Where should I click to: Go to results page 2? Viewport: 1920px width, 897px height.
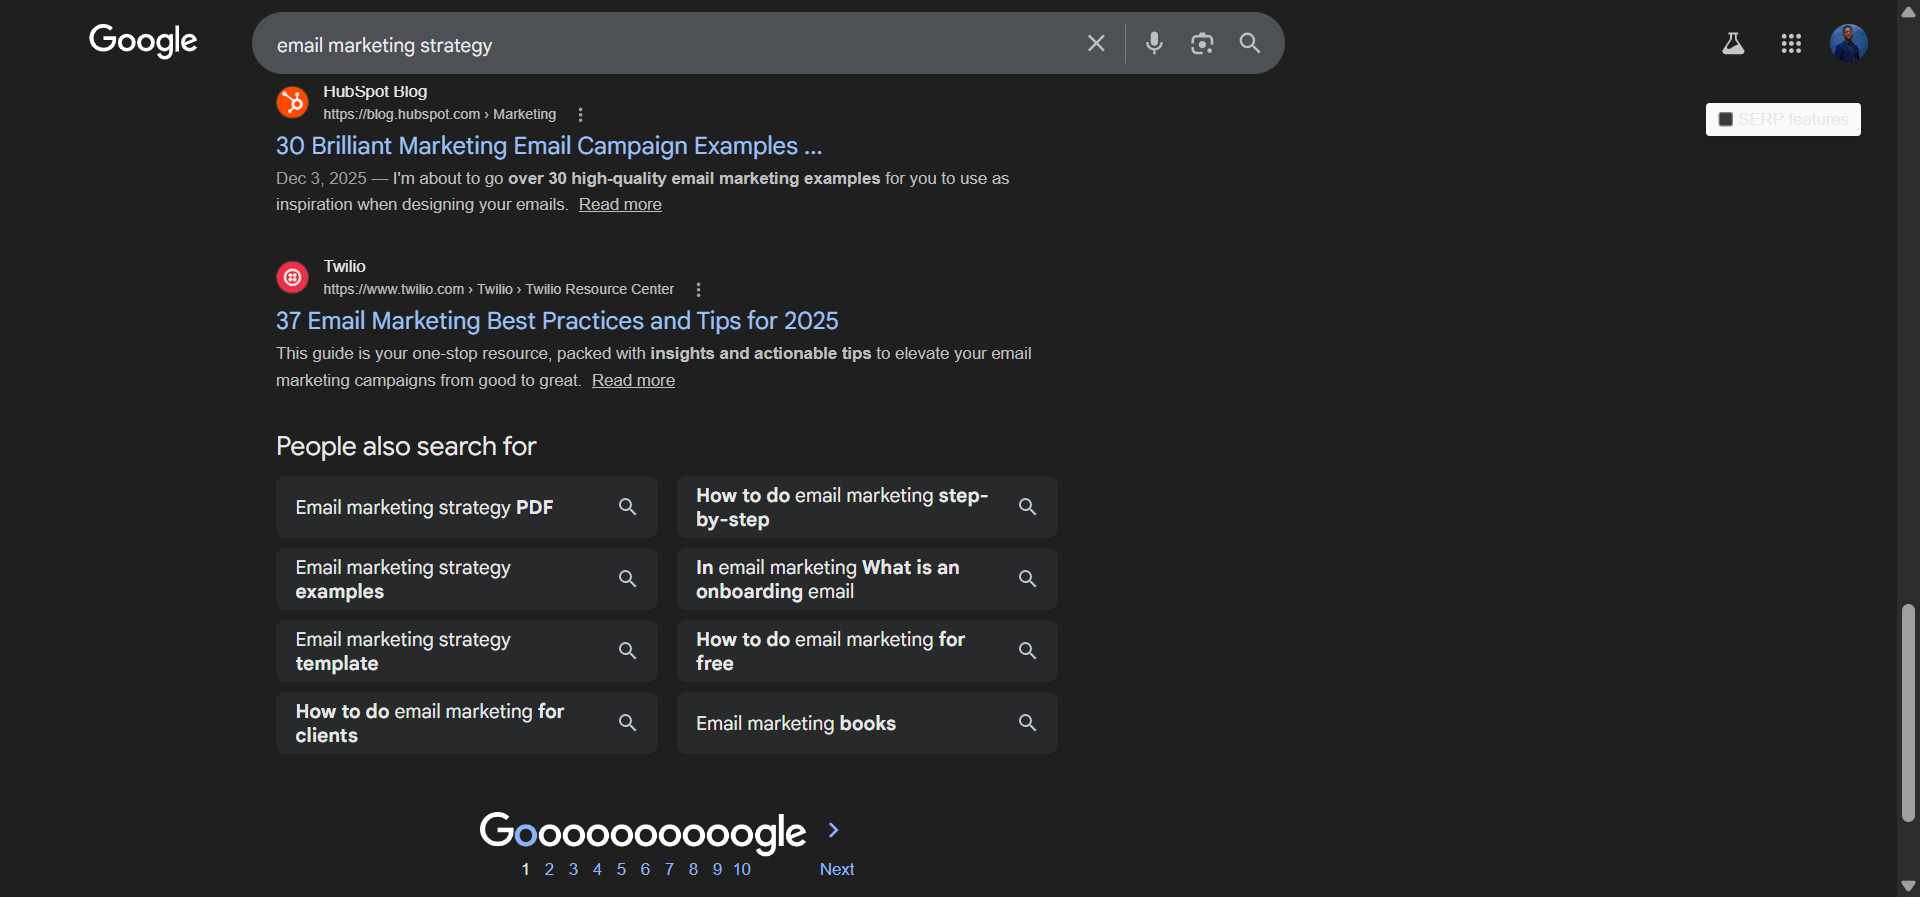(549, 869)
